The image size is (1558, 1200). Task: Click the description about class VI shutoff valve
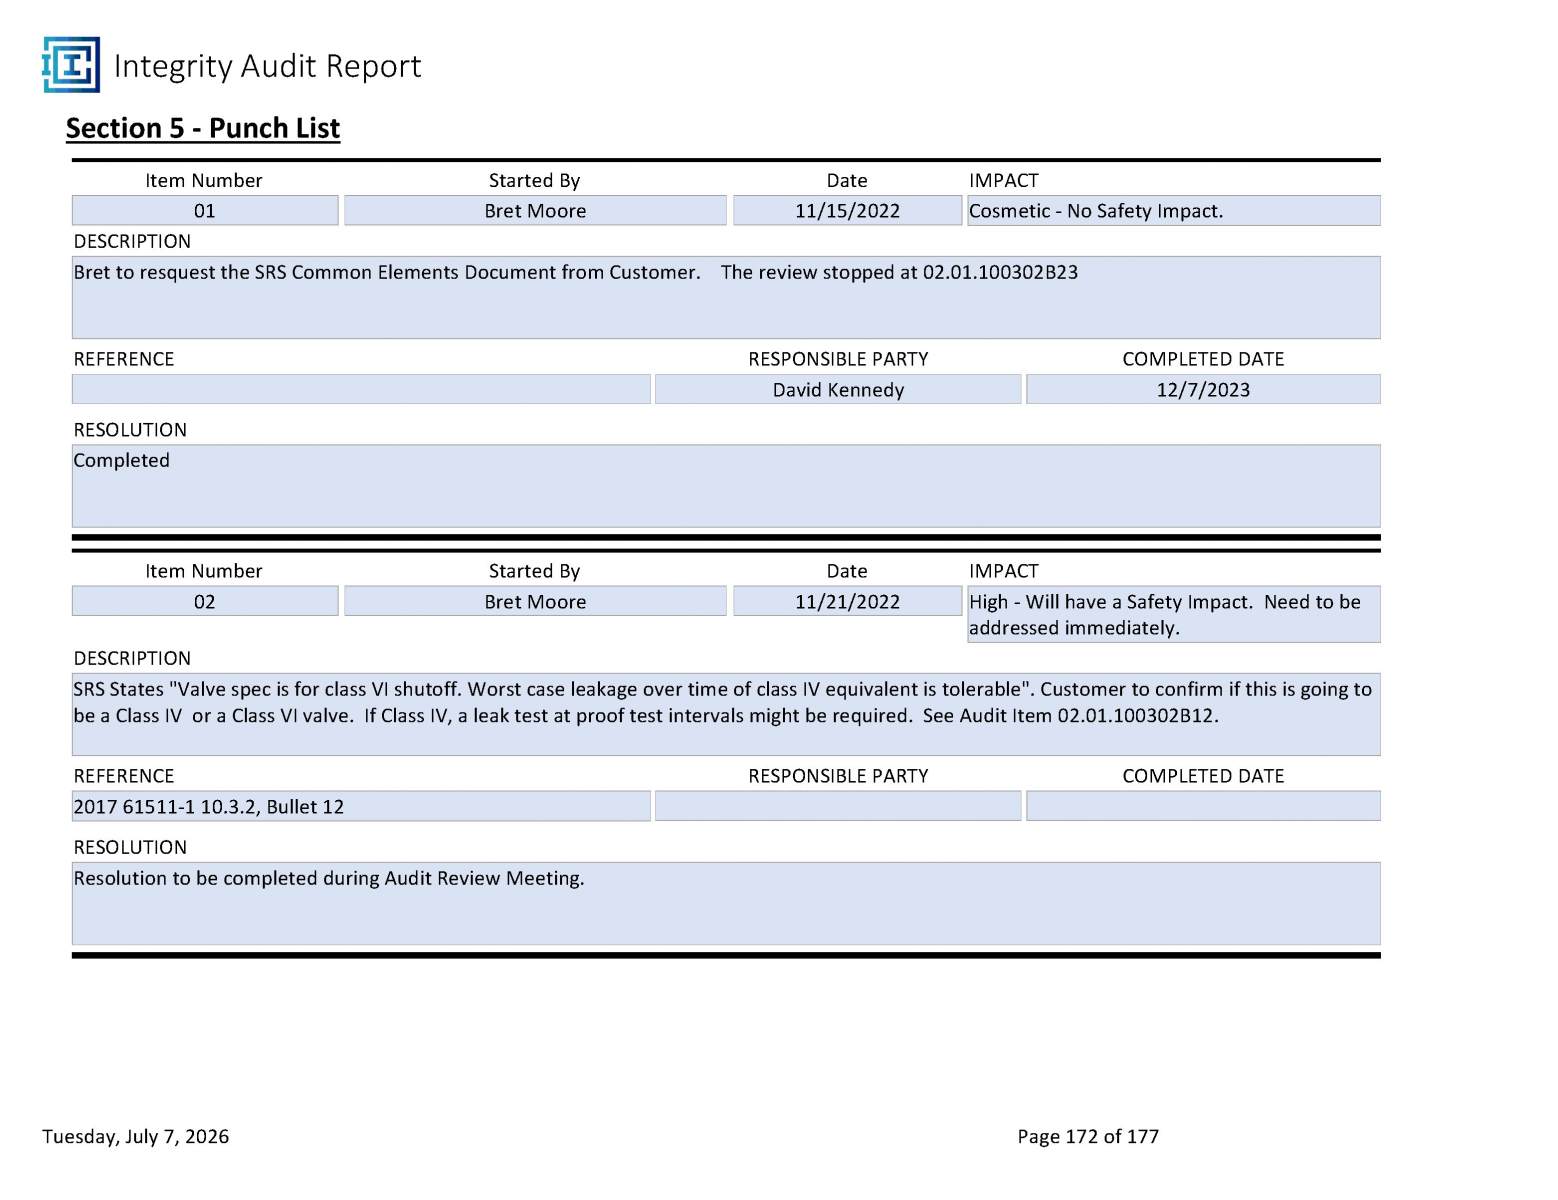pos(726,714)
